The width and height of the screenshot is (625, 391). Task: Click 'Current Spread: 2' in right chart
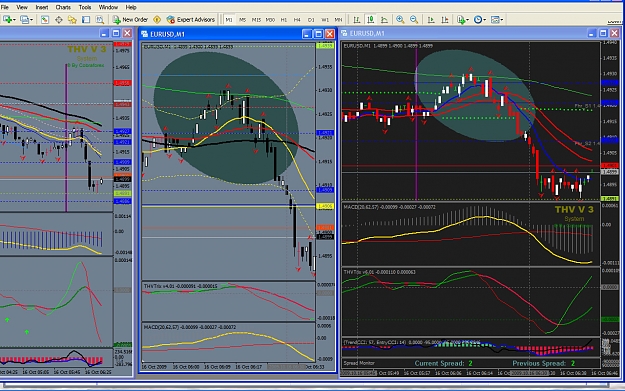click(x=443, y=363)
